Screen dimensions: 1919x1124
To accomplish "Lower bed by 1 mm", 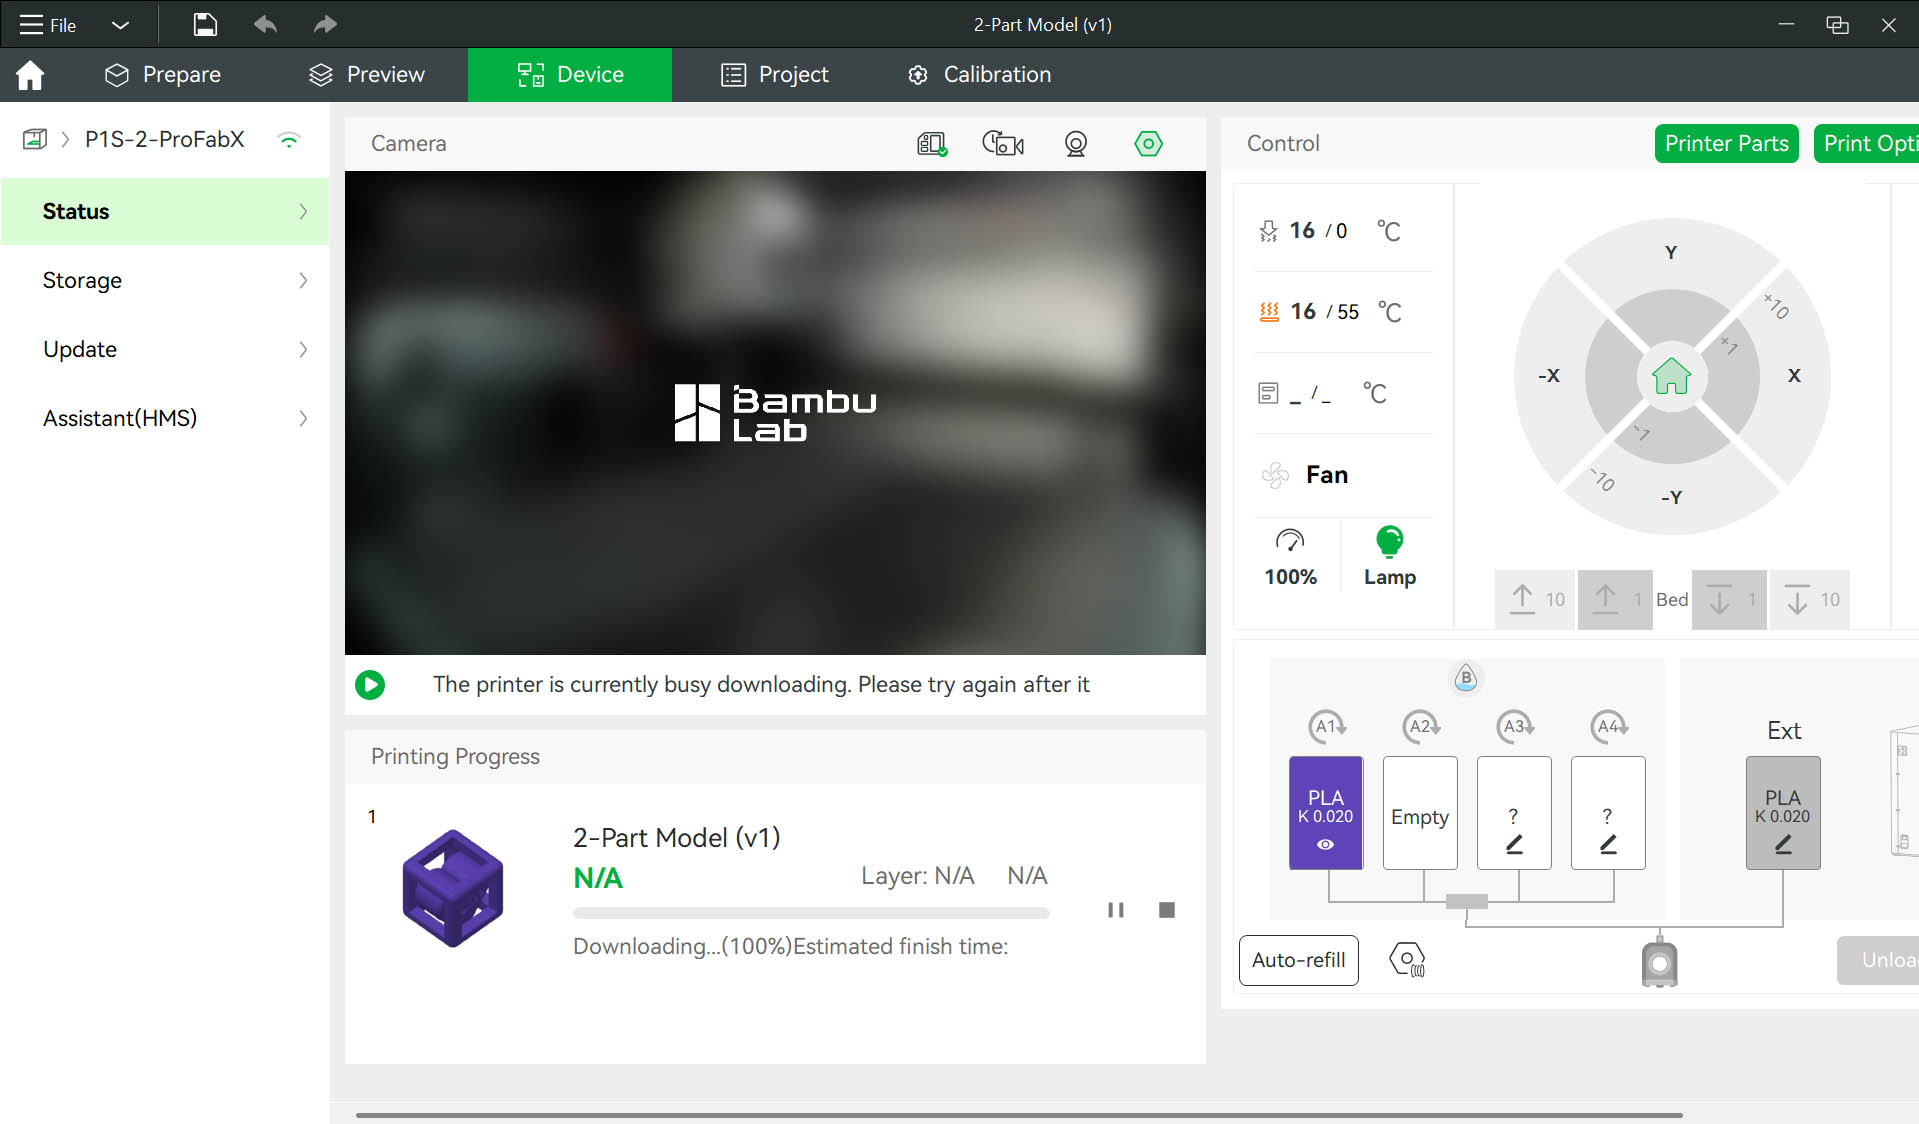I will (1729, 600).
